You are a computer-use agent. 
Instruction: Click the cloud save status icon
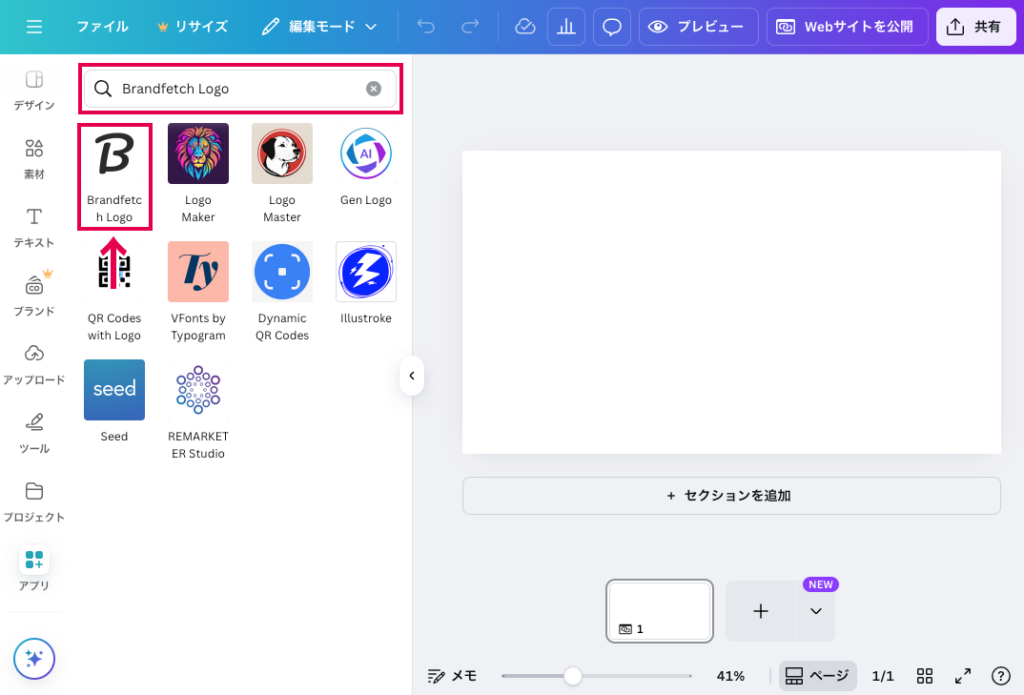pyautogui.click(x=525, y=27)
